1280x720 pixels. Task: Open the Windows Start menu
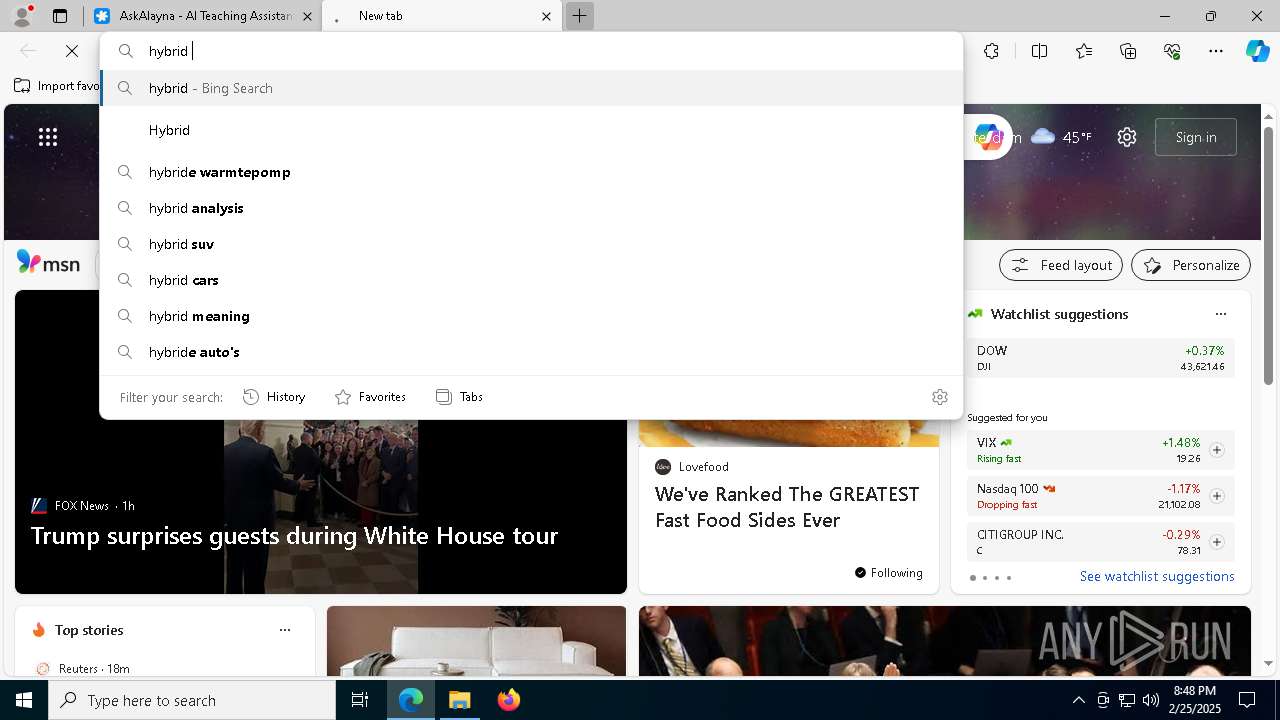tap(24, 700)
